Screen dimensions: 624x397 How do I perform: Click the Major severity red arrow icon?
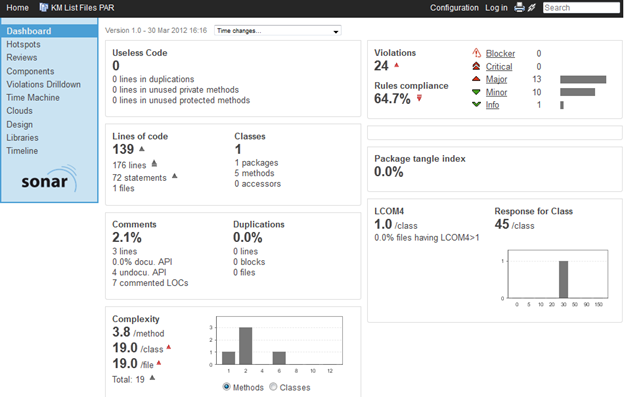[476, 79]
